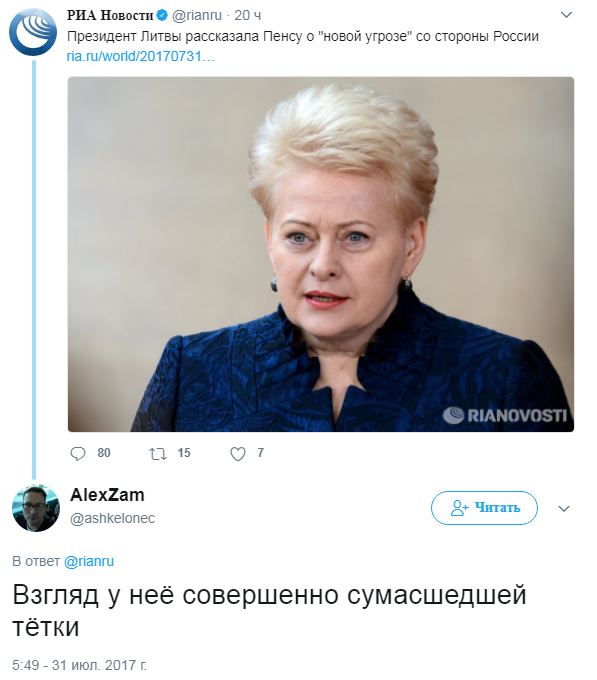Screen dimensions: 597x680
Task: Open РИА Новости profile avatar
Action: tap(33, 32)
